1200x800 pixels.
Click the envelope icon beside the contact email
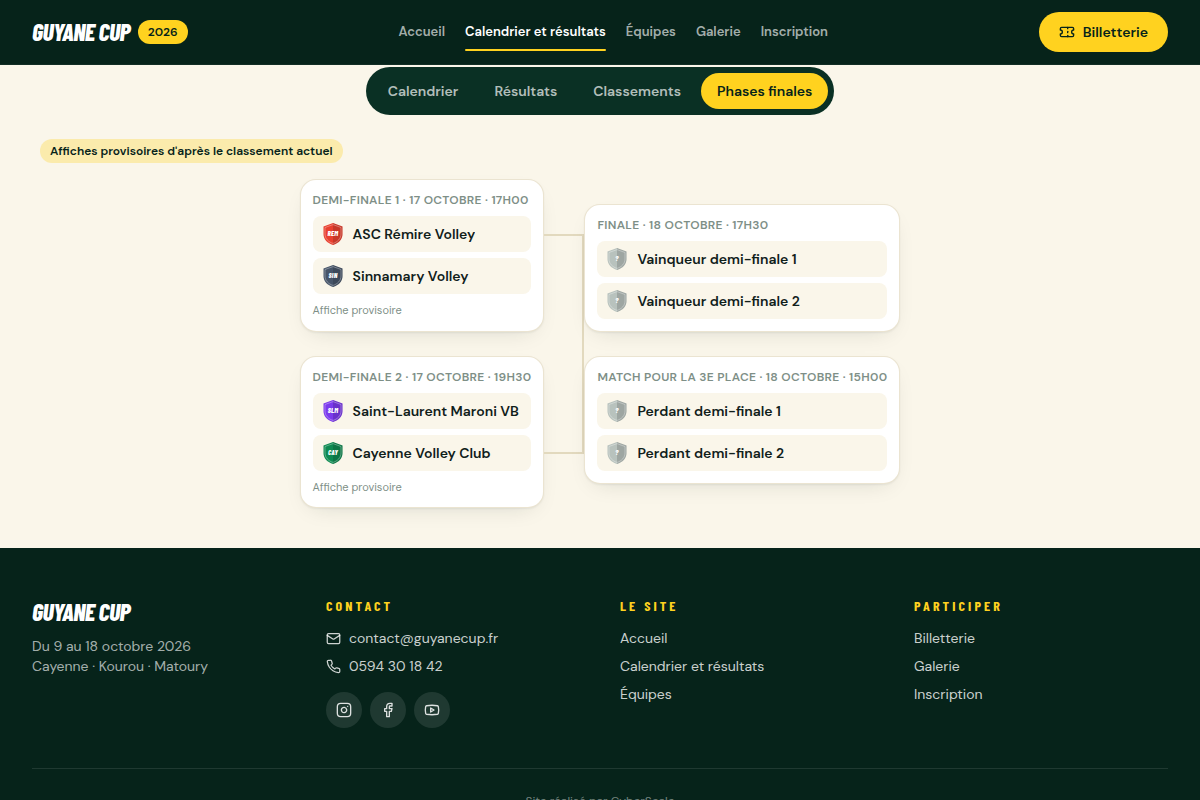(334, 638)
